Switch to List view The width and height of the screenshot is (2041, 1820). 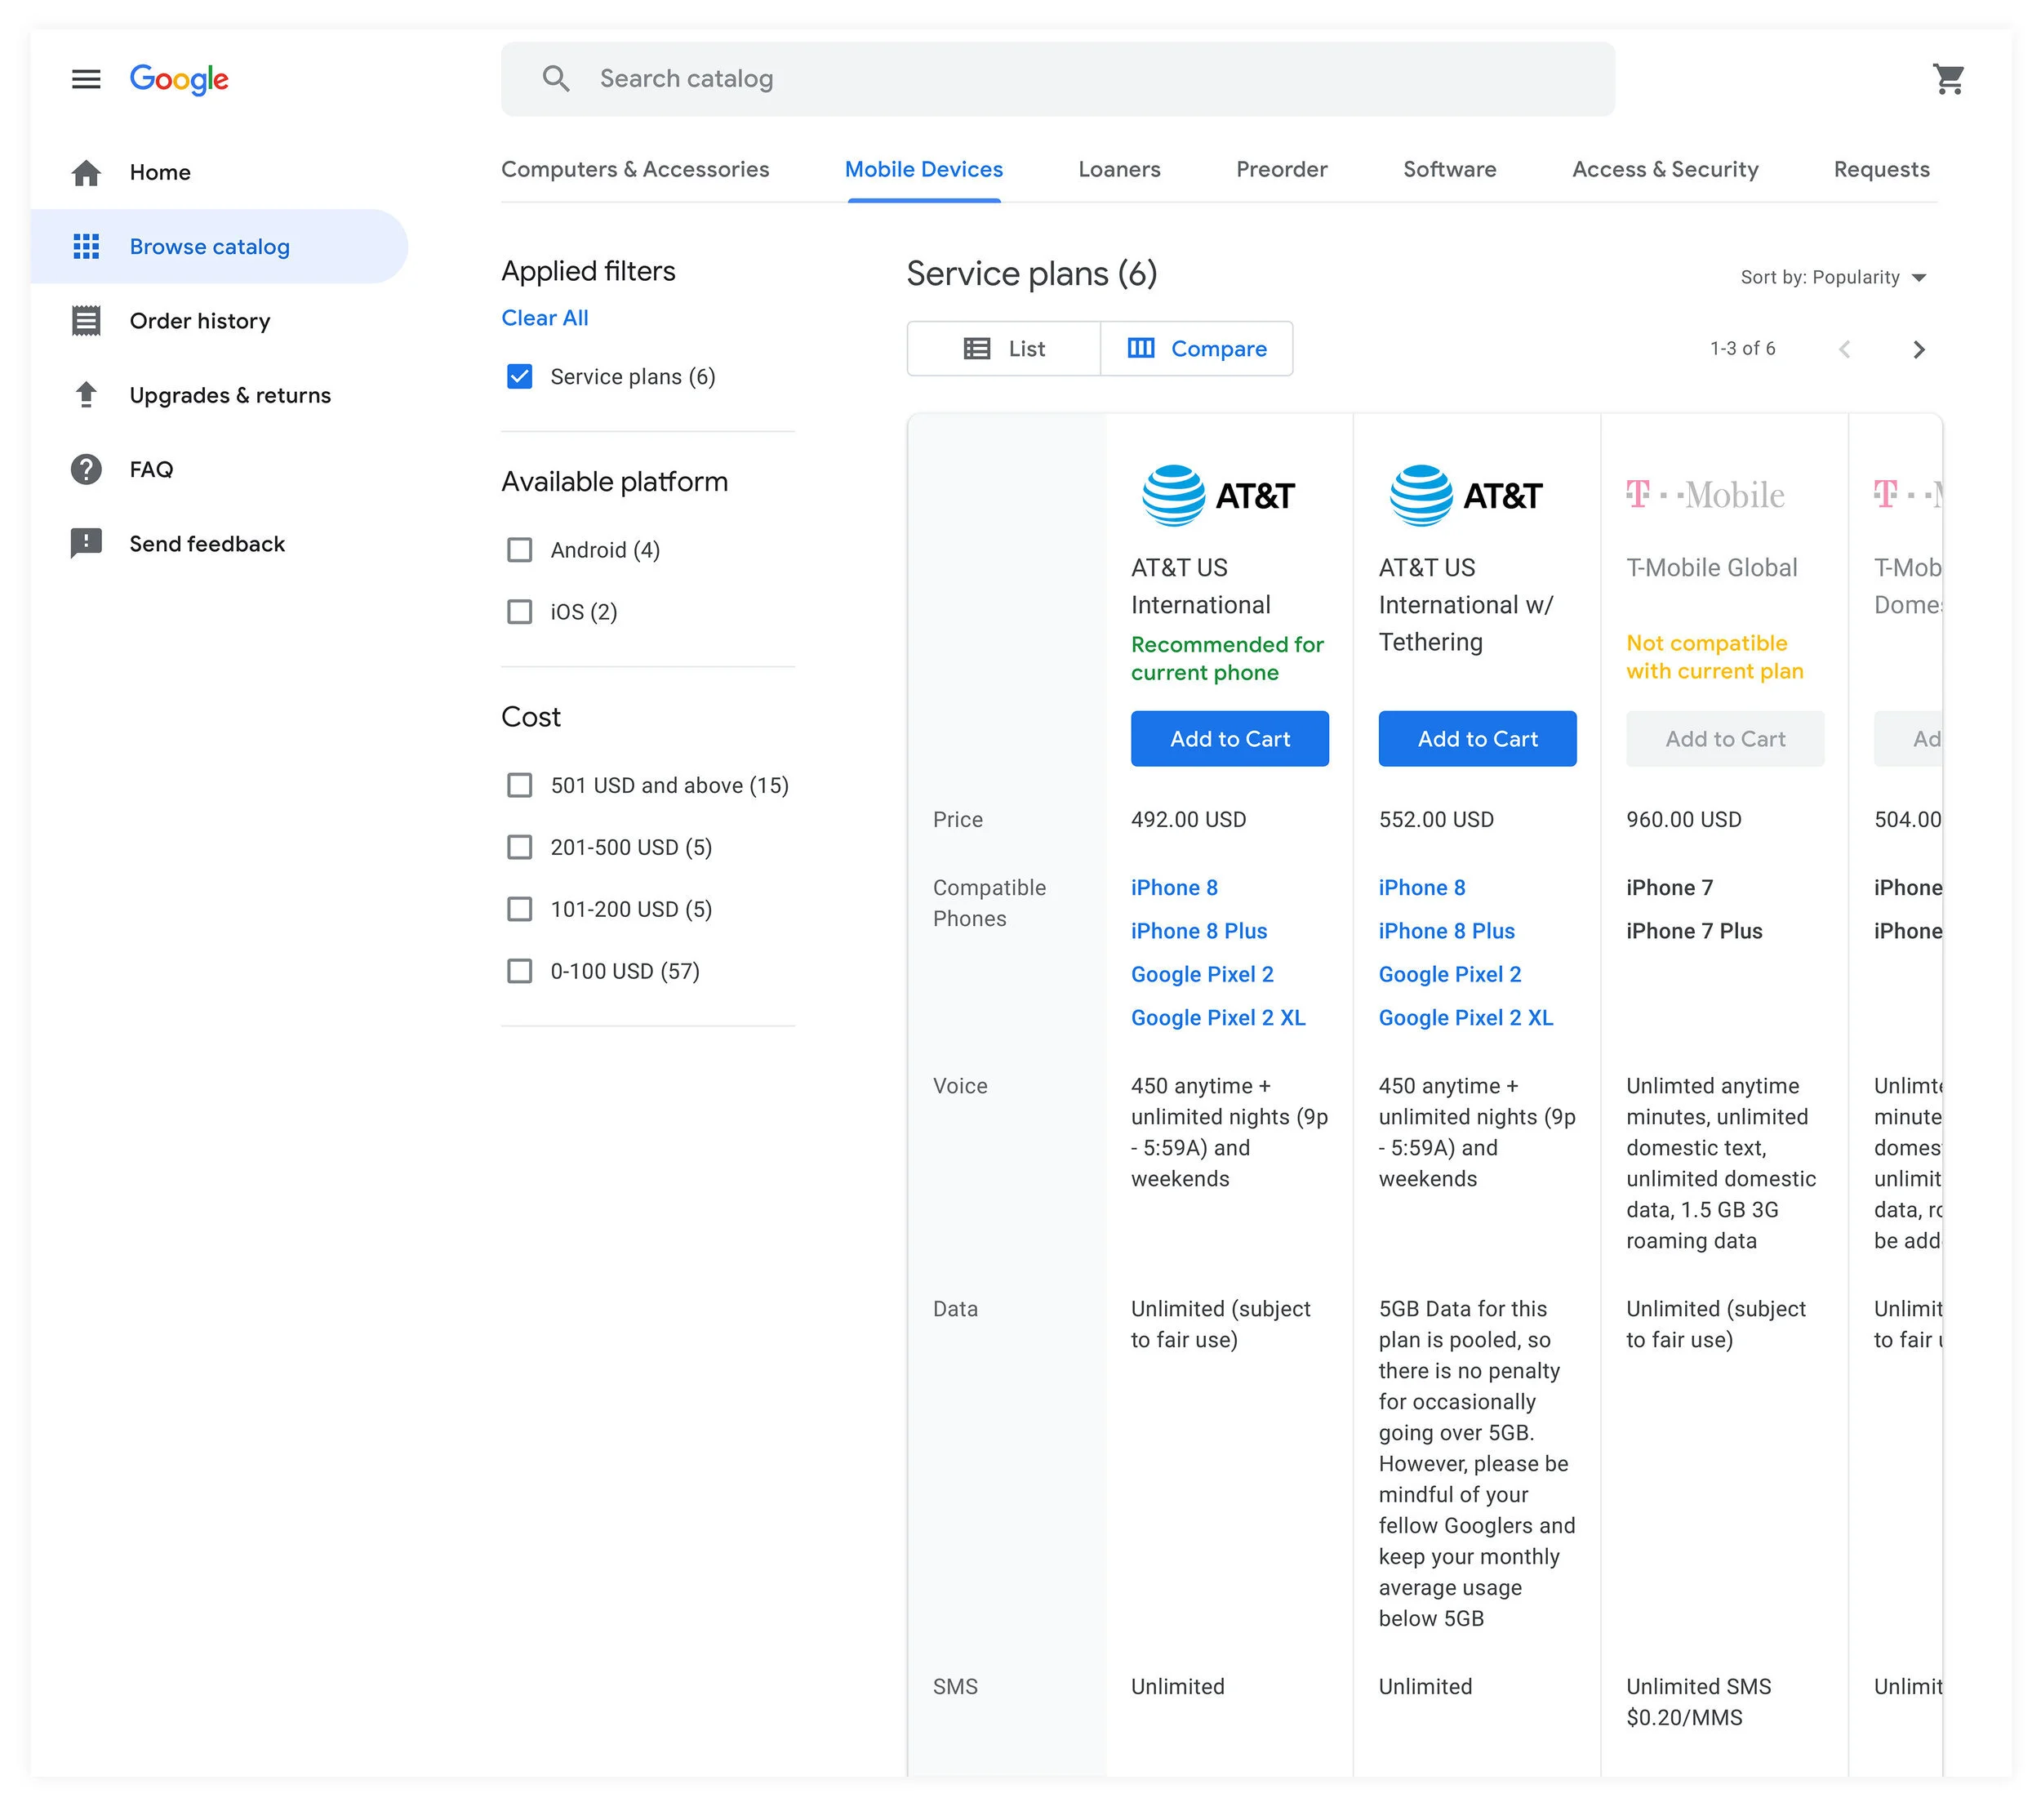tap(1003, 349)
